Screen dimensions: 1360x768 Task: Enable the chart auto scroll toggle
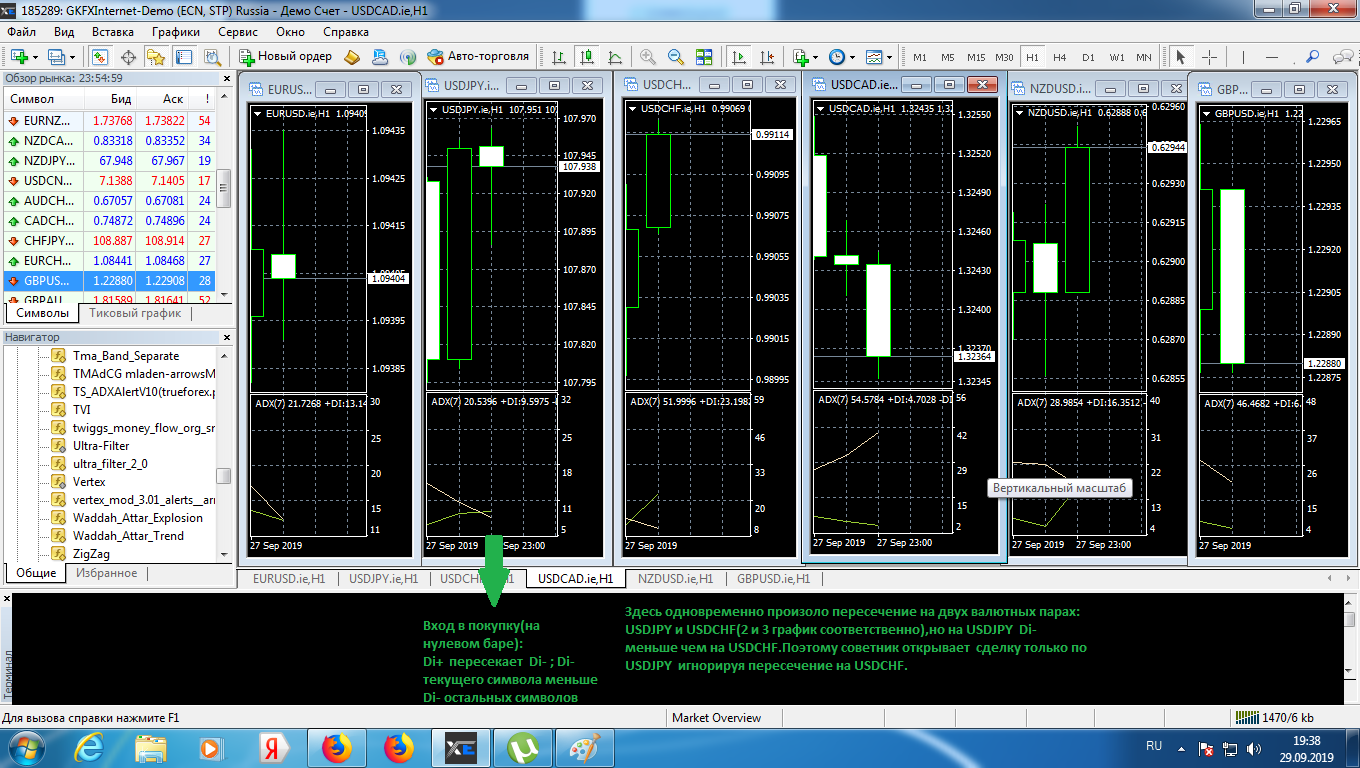point(739,57)
